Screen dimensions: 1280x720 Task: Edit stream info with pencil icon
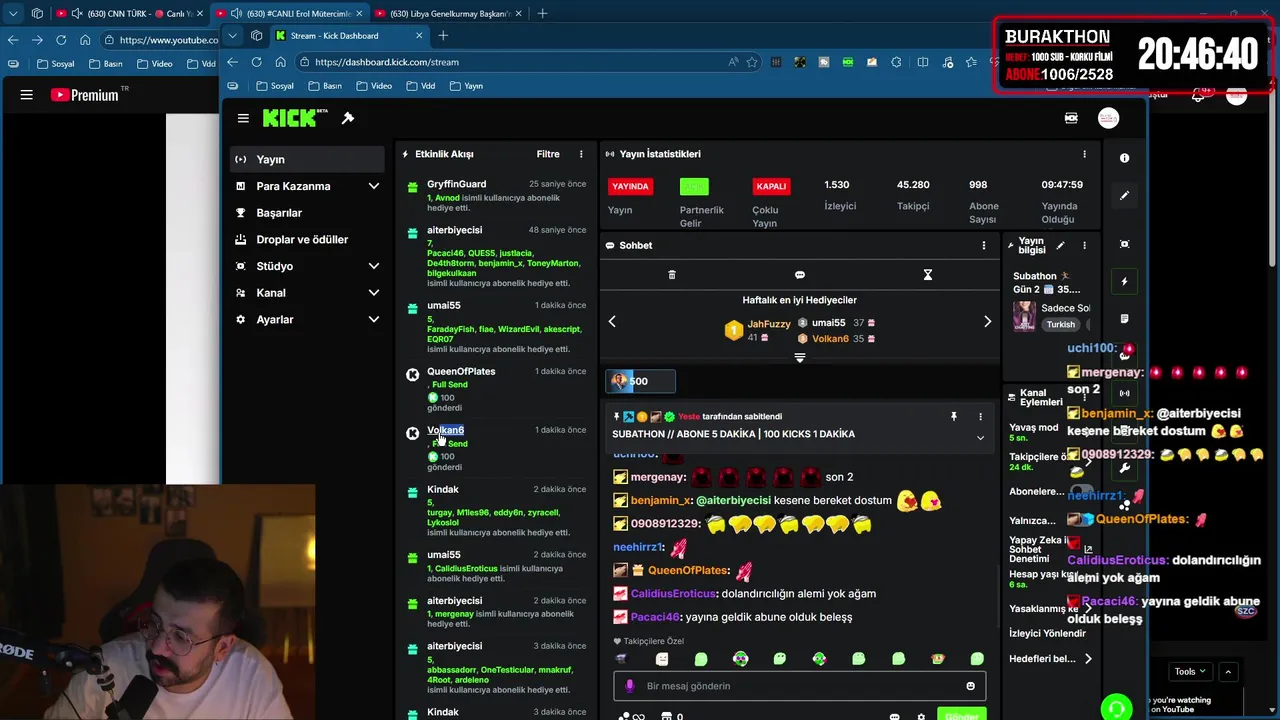click(1060, 245)
